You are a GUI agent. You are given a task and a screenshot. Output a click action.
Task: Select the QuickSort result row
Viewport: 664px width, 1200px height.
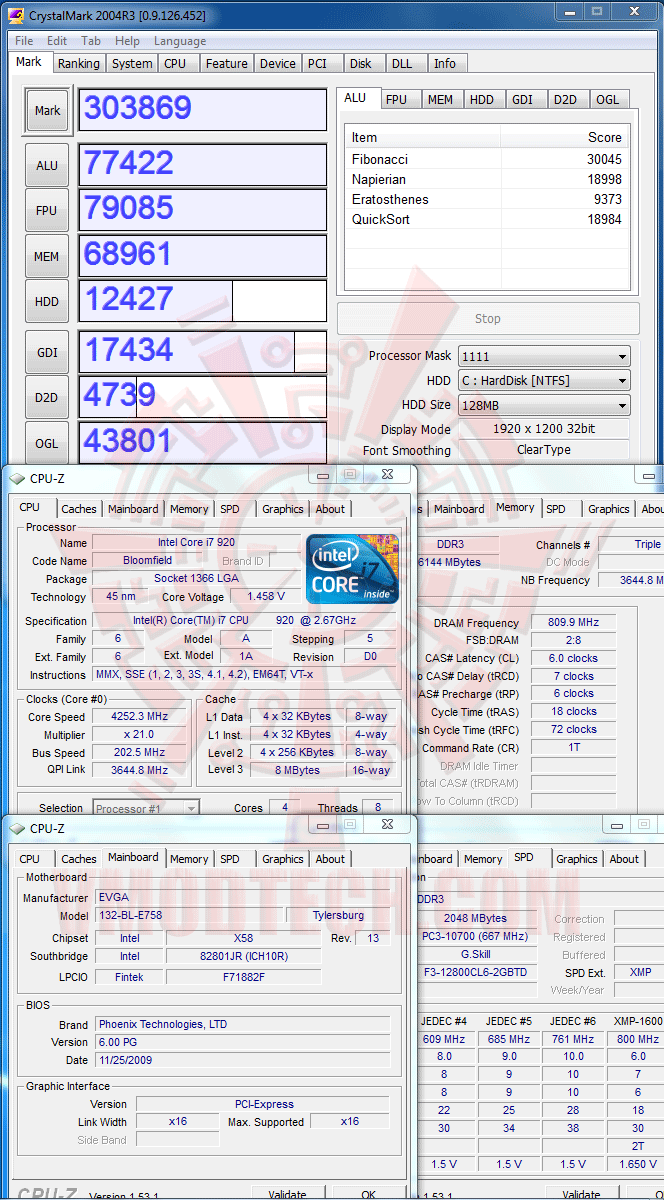(487, 219)
